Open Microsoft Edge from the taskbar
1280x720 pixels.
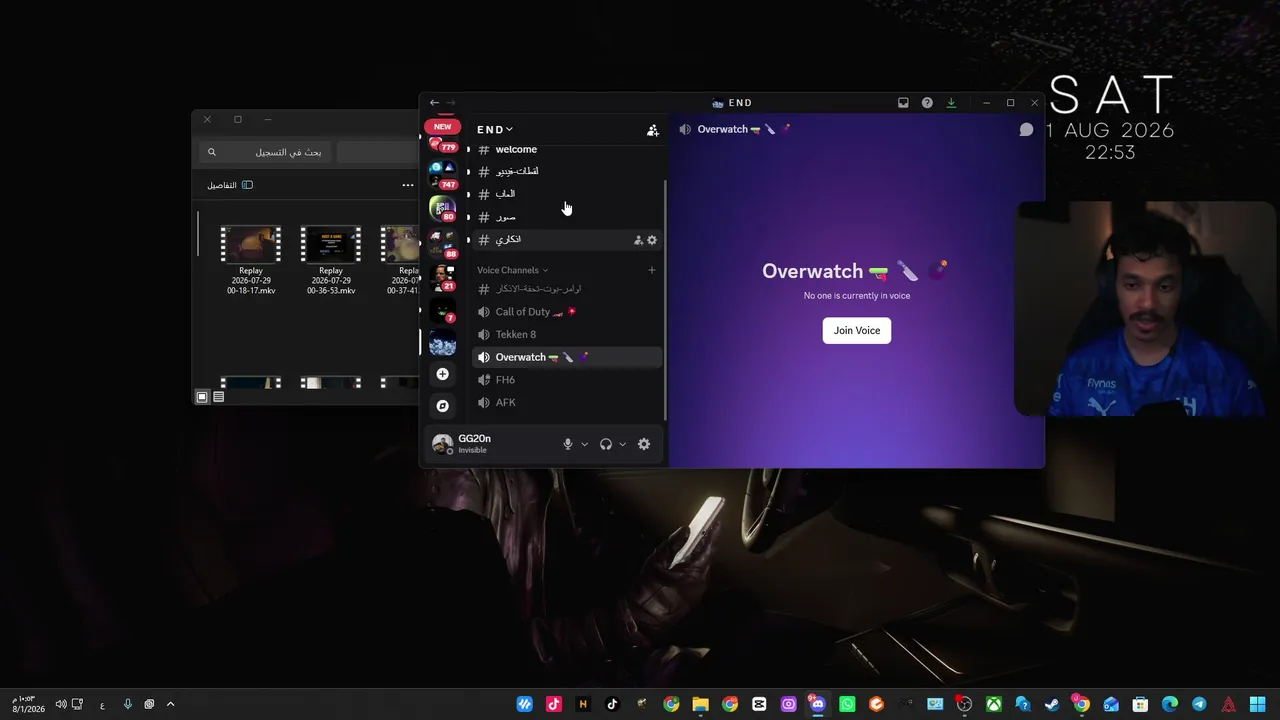[x=1170, y=704]
